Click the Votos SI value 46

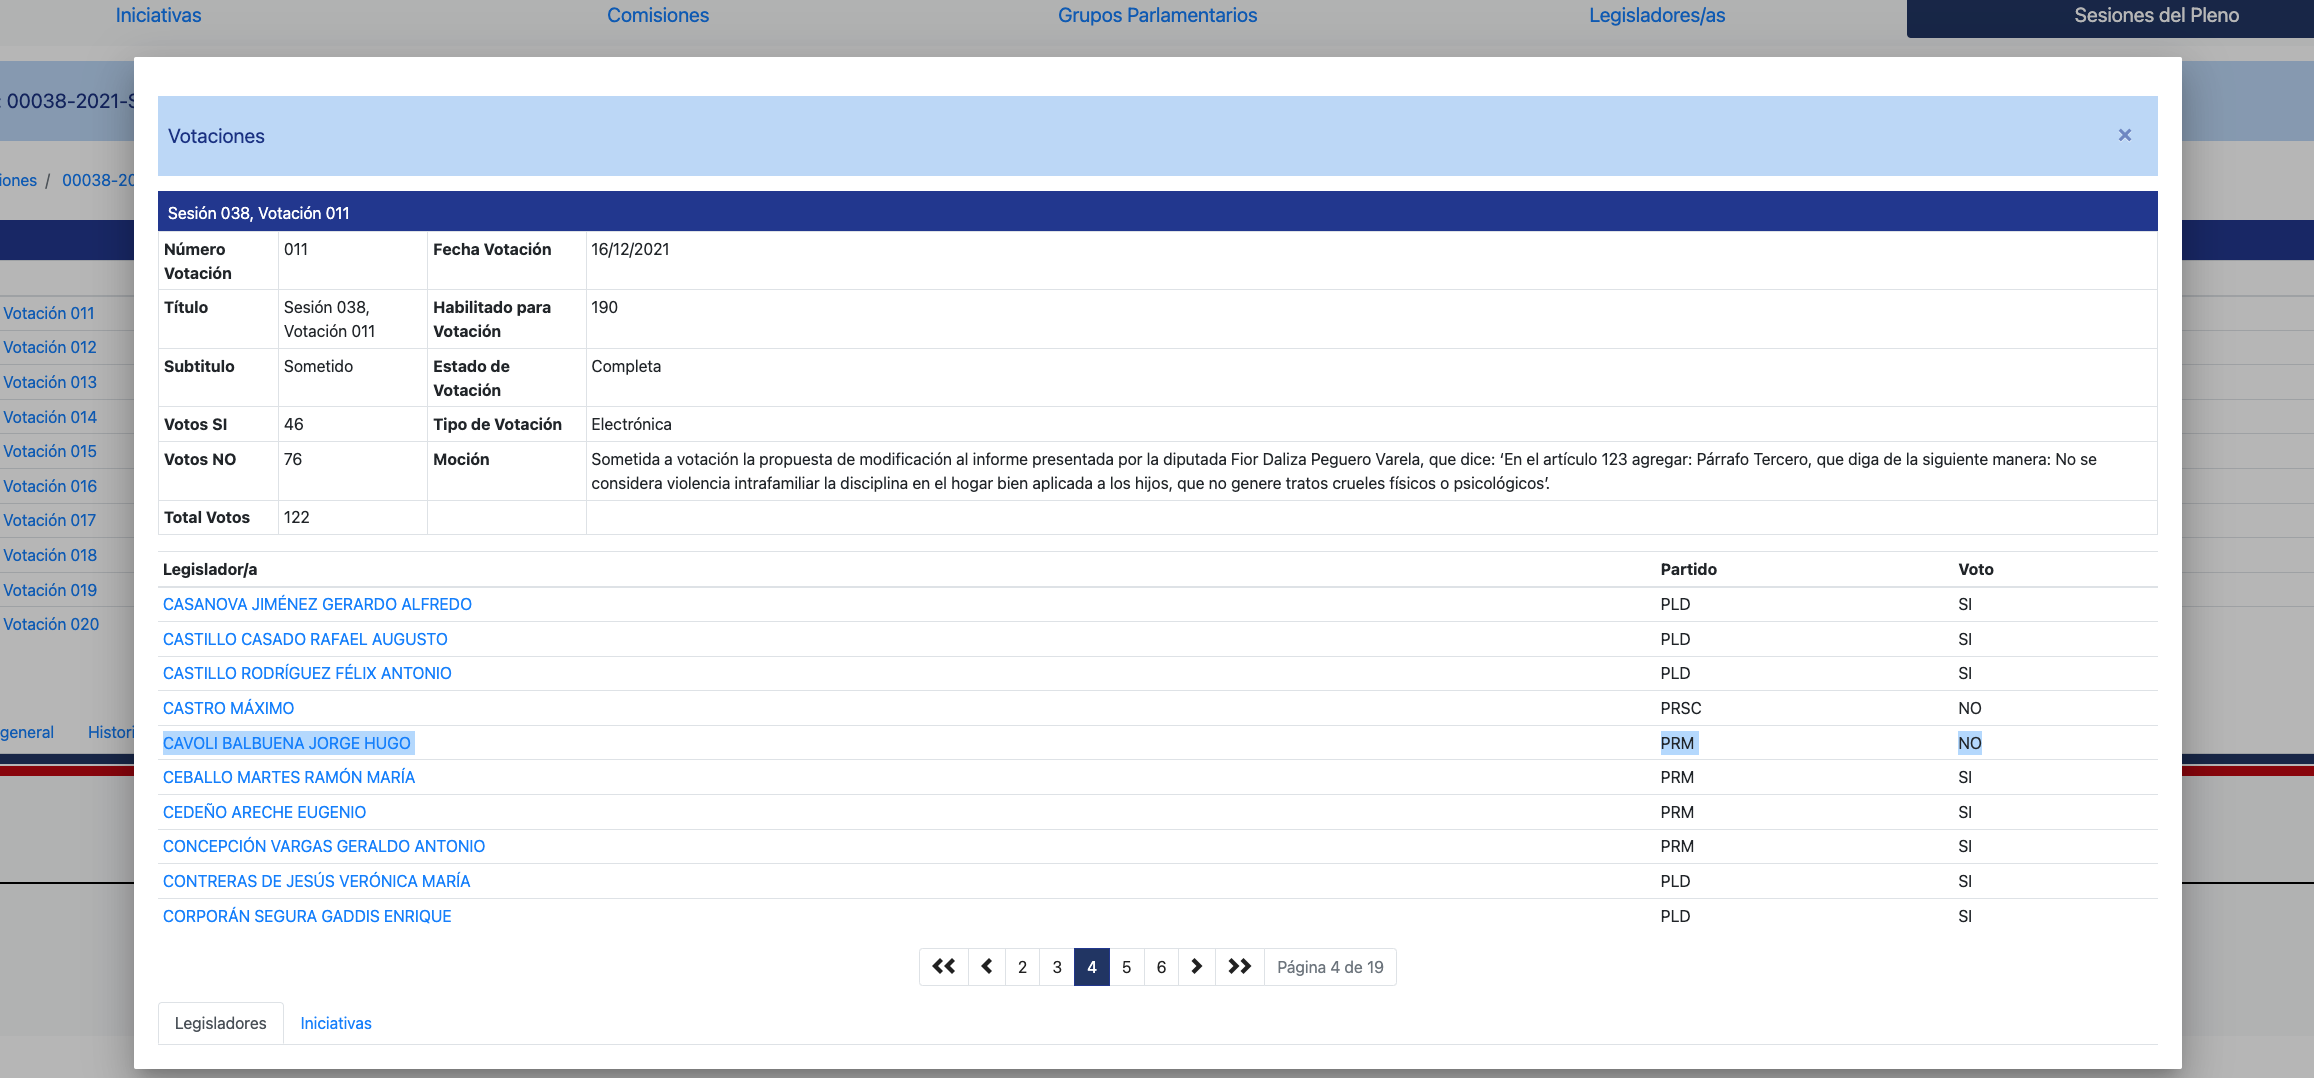pos(294,424)
